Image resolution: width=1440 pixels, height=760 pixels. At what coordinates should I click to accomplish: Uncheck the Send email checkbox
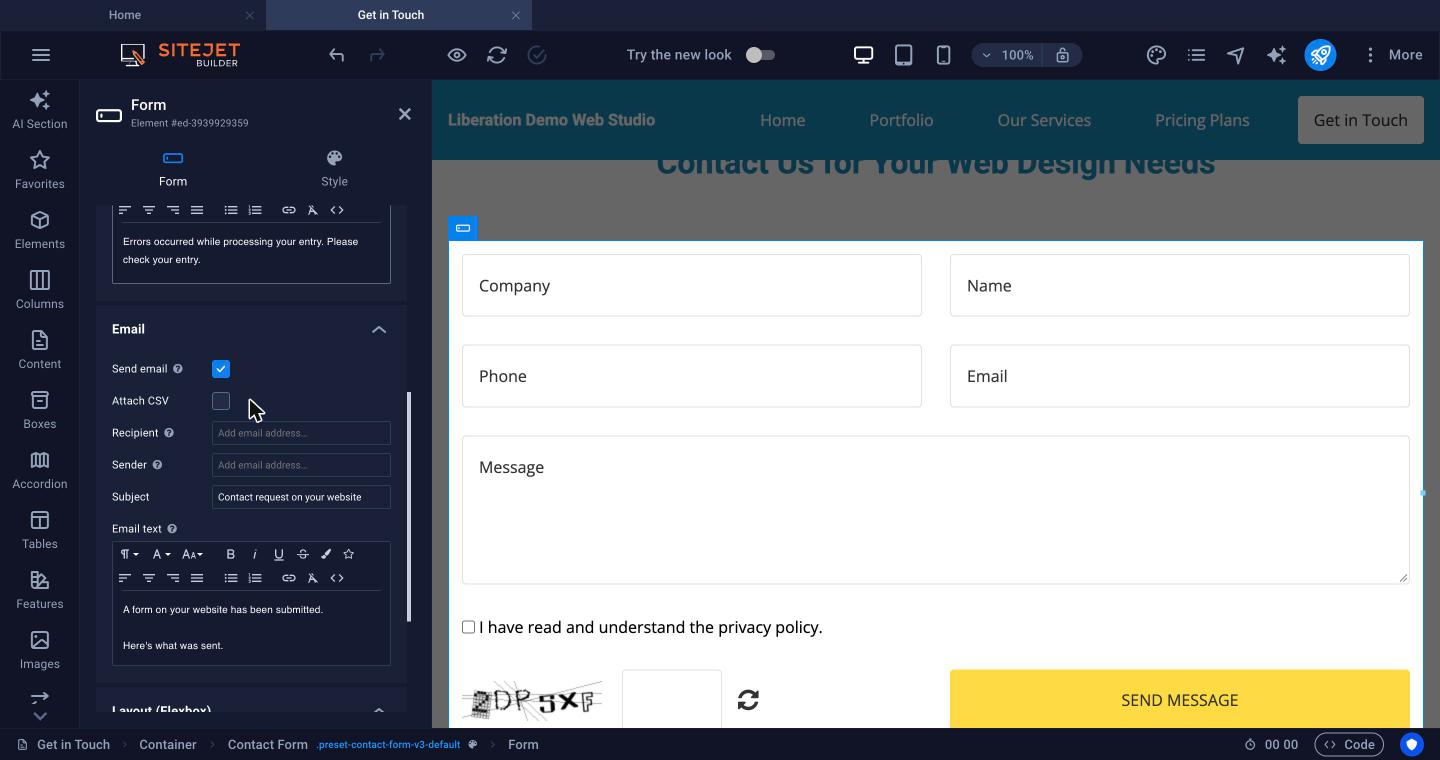click(x=221, y=369)
